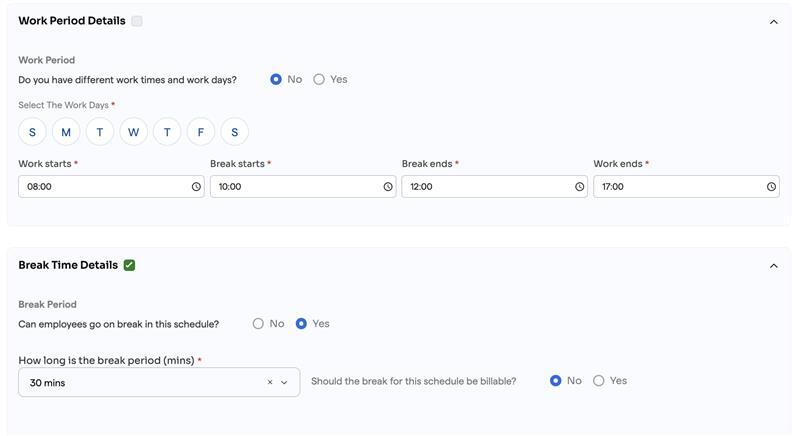
Task: Select Wednesday work day circle
Action: pos(133,132)
